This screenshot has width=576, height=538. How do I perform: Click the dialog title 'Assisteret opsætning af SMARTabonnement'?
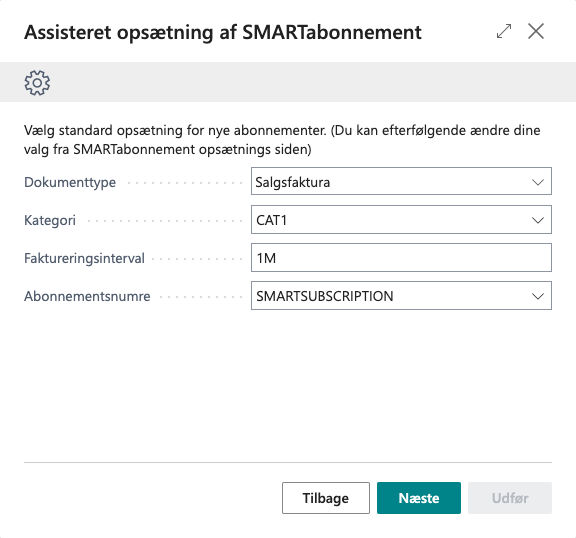pos(223,32)
